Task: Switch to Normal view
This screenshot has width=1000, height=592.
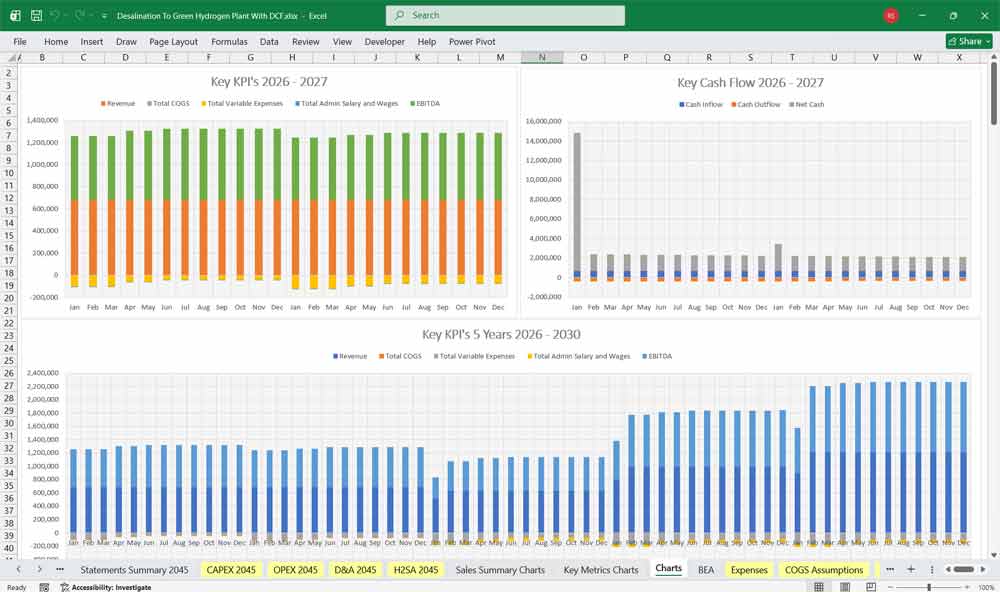Action: [821, 586]
